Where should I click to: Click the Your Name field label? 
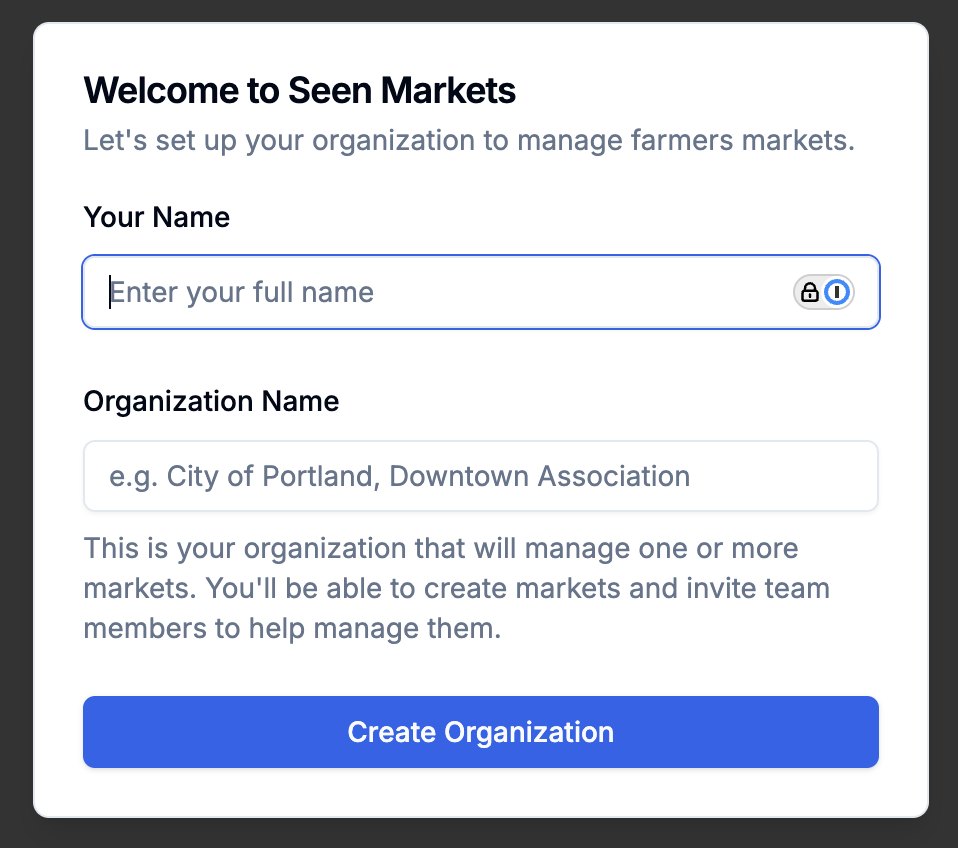156,217
